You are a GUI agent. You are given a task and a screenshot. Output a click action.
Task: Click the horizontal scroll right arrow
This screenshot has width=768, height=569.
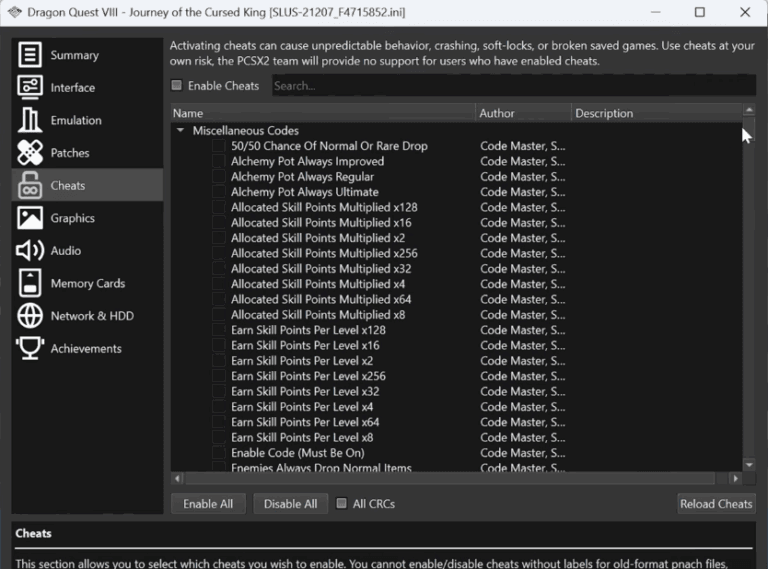tap(735, 478)
